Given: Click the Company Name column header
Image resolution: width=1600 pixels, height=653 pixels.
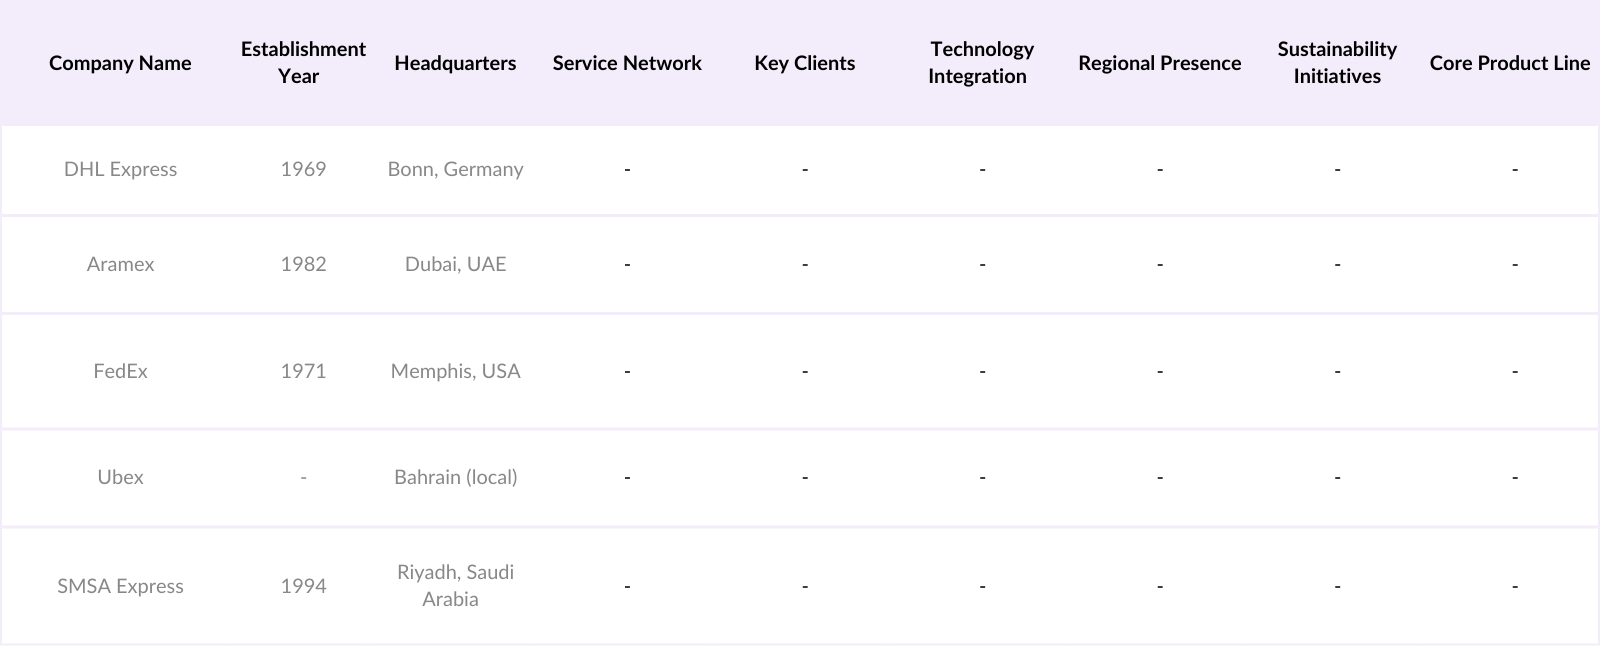Looking at the screenshot, I should tap(120, 63).
